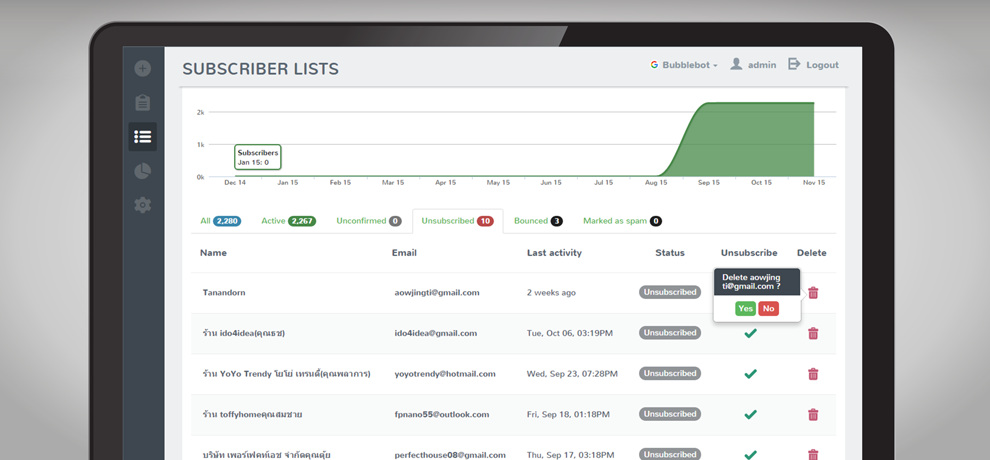The image size is (990, 460).
Task: Click email aowjingti@gmail.com
Action: (437, 293)
